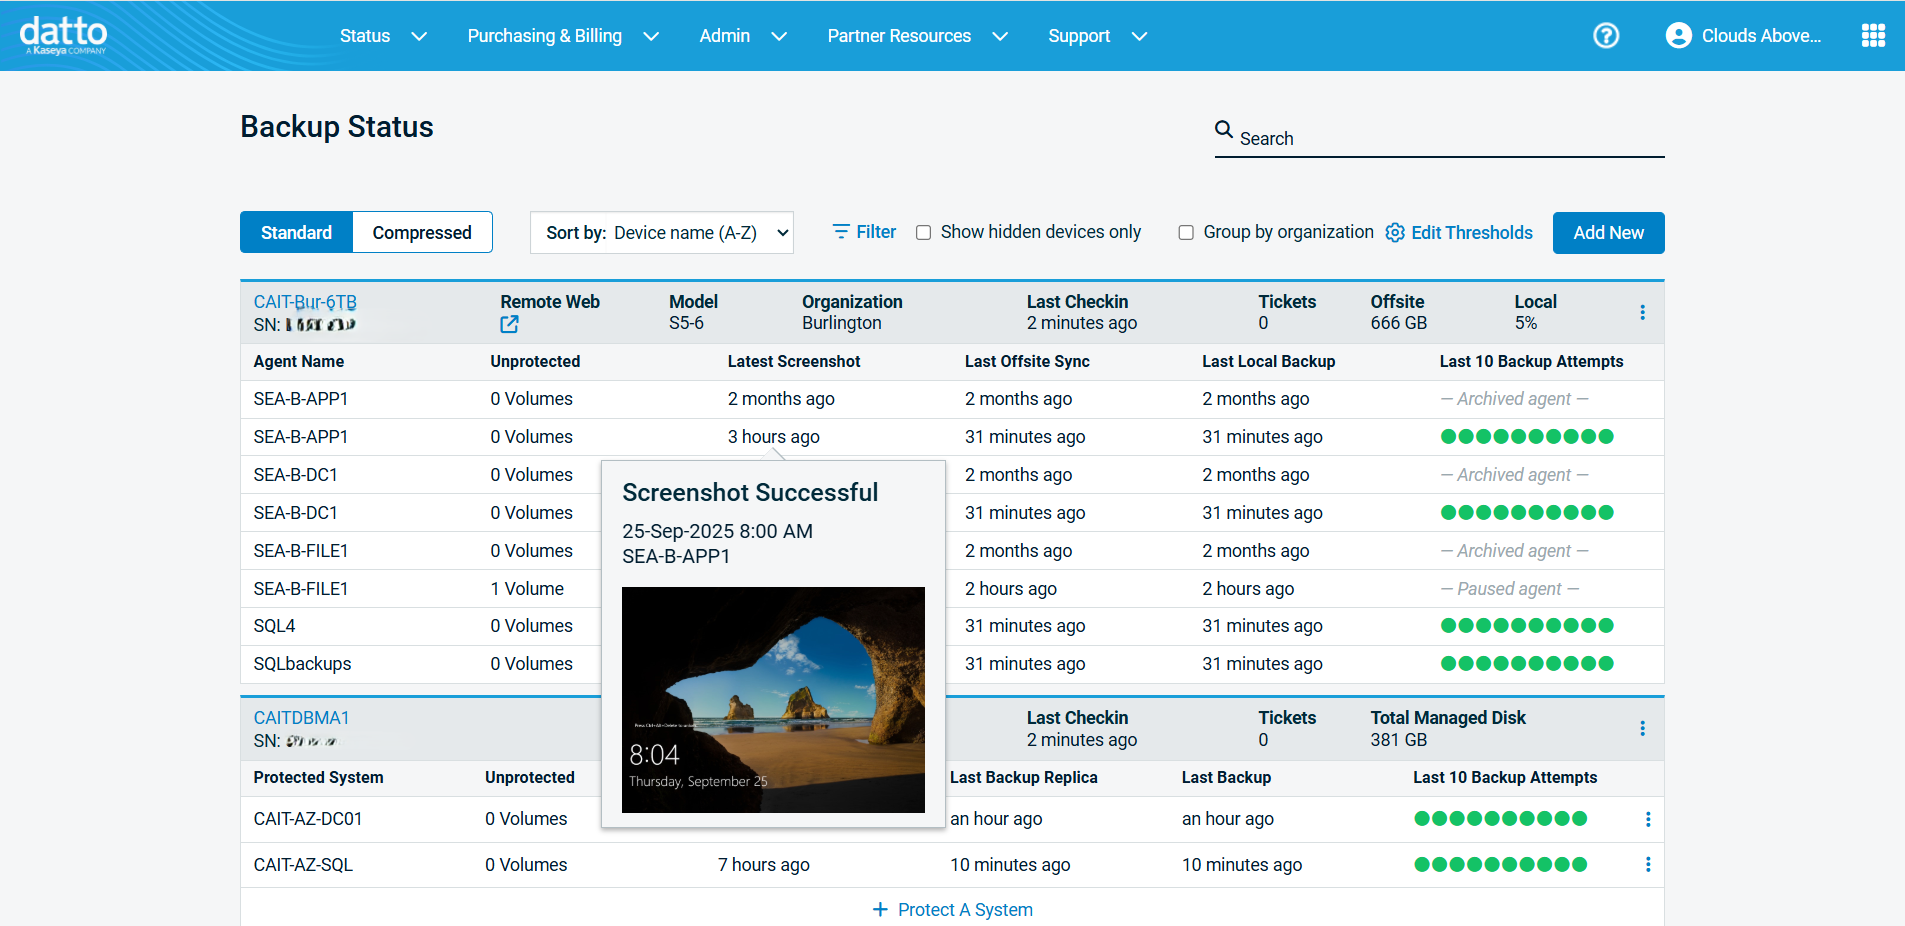This screenshot has width=1905, height=926.
Task: Launch Remote Web for CAIT-Bur-6TB
Action: tap(509, 324)
